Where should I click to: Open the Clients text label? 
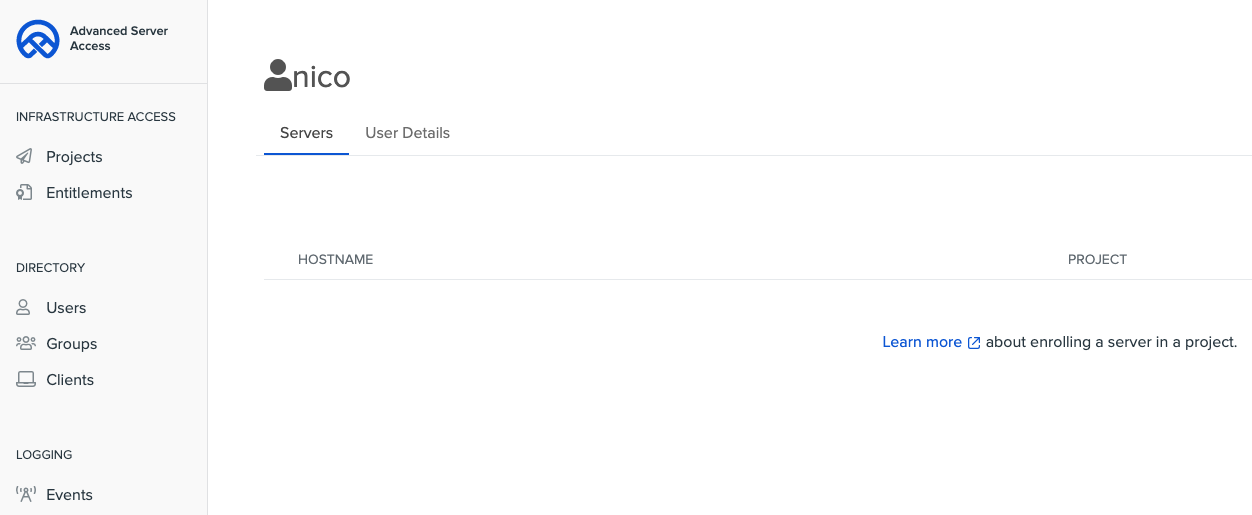pyautogui.click(x=70, y=380)
